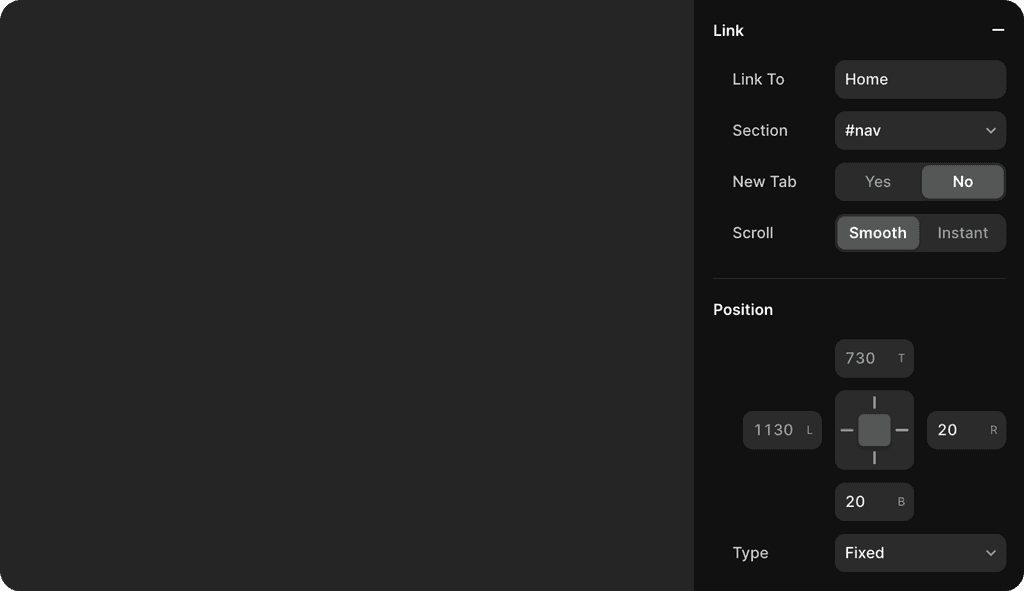Viewport: 1024px width, 591px height.
Task: Click the top anchor line in position widget
Action: point(874,403)
